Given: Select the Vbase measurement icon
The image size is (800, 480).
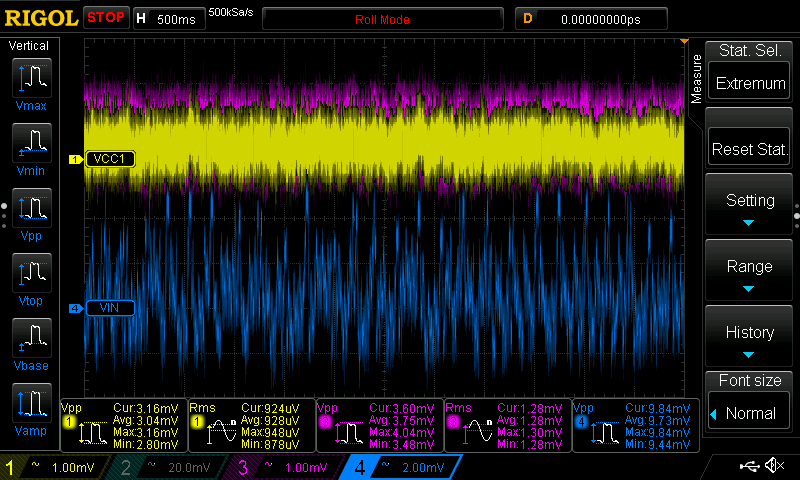Looking at the screenshot, I should tap(32, 338).
